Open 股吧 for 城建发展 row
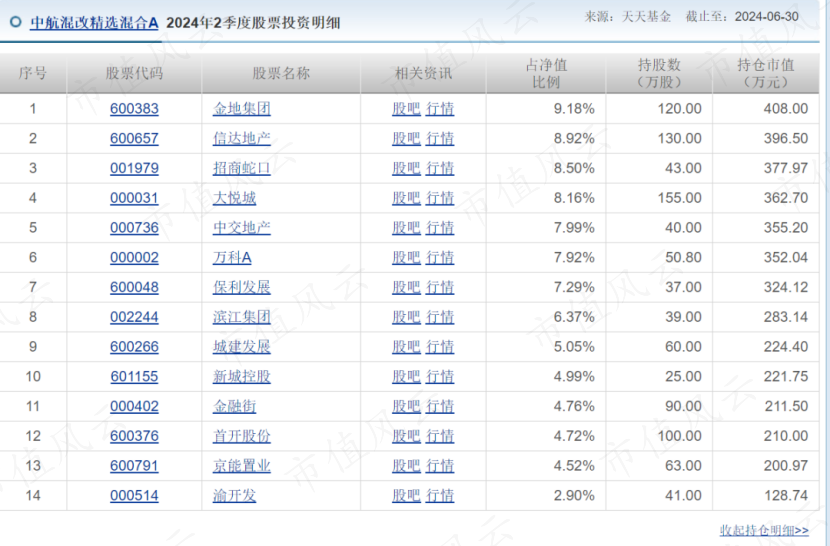830x546 pixels. pos(406,346)
